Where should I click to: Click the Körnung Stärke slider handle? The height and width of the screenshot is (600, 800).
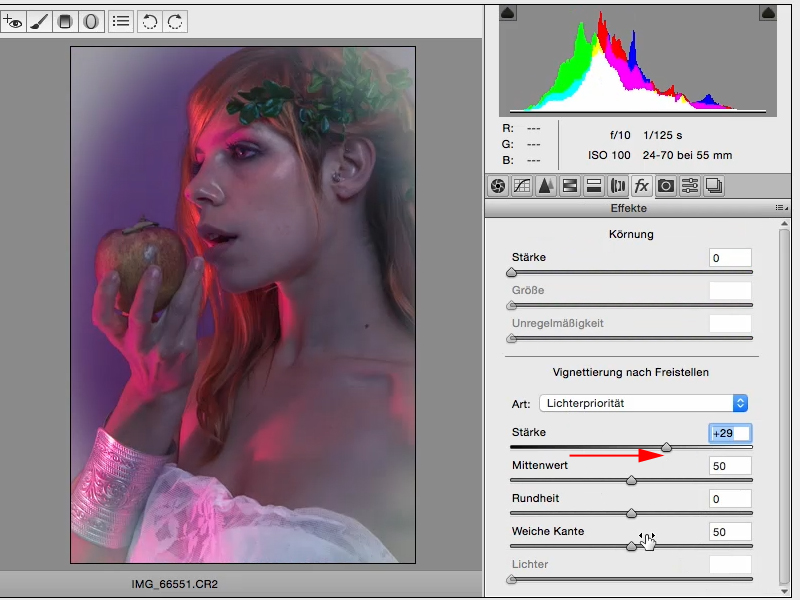tap(511, 273)
